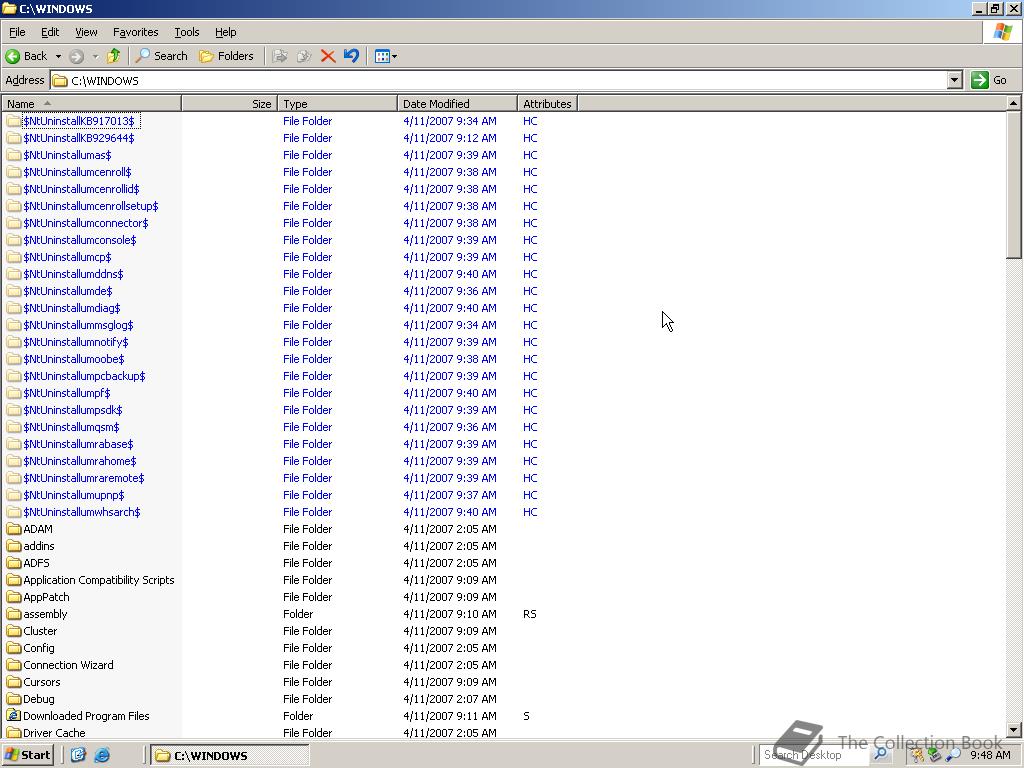This screenshot has width=1024, height=768.
Task: Click the Move To toolbar icon
Action: pyautogui.click(x=280, y=56)
